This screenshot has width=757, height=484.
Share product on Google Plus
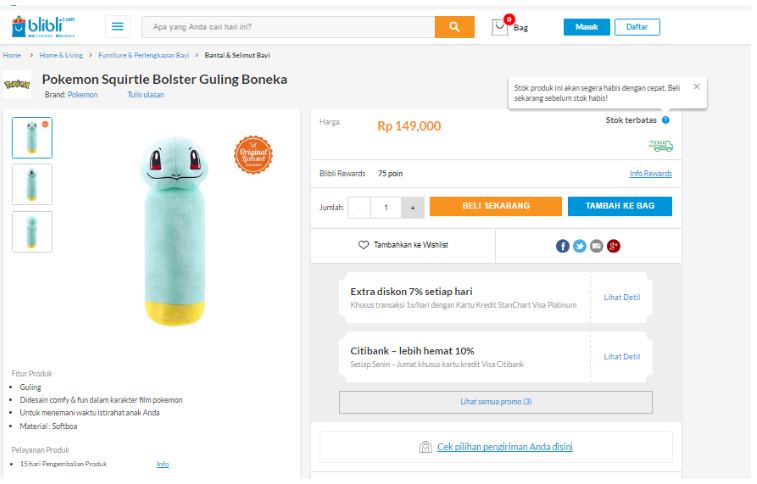(613, 245)
